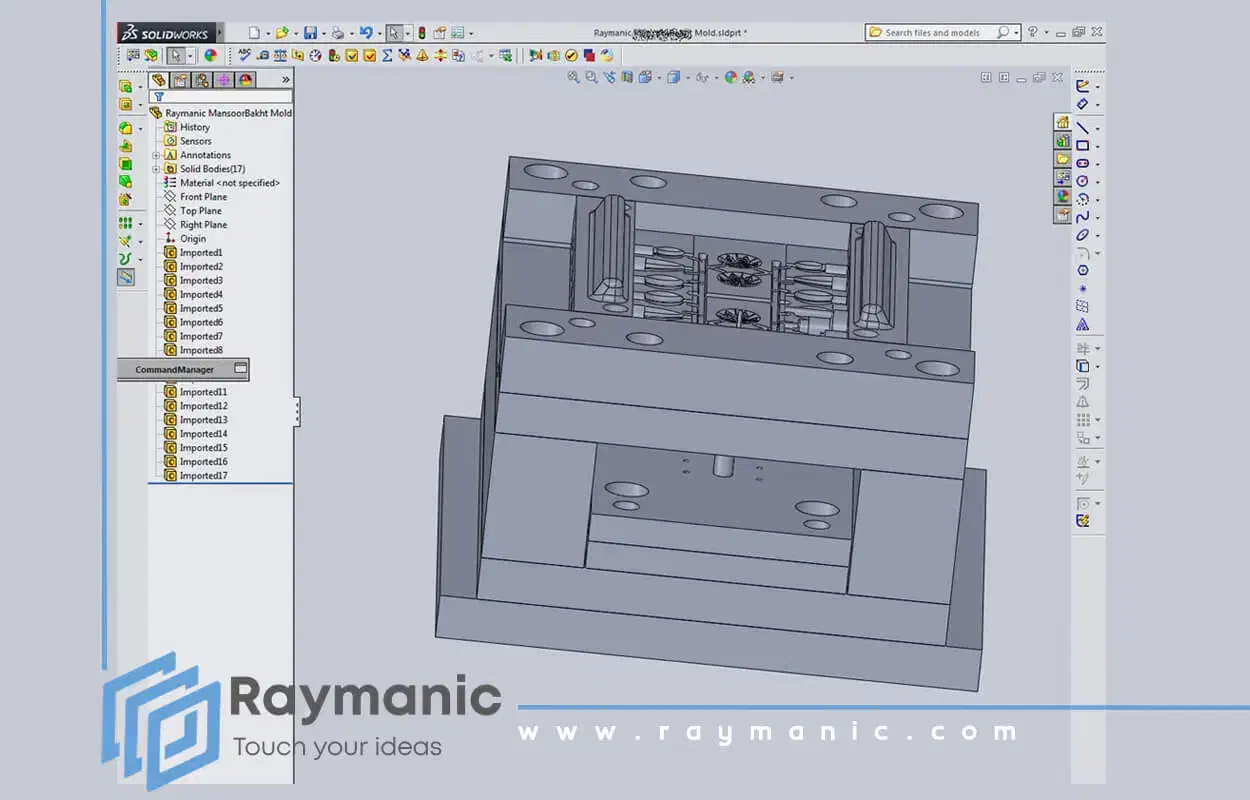1250x800 pixels.
Task: Select the Imported12 feature in tree
Action: (203, 406)
